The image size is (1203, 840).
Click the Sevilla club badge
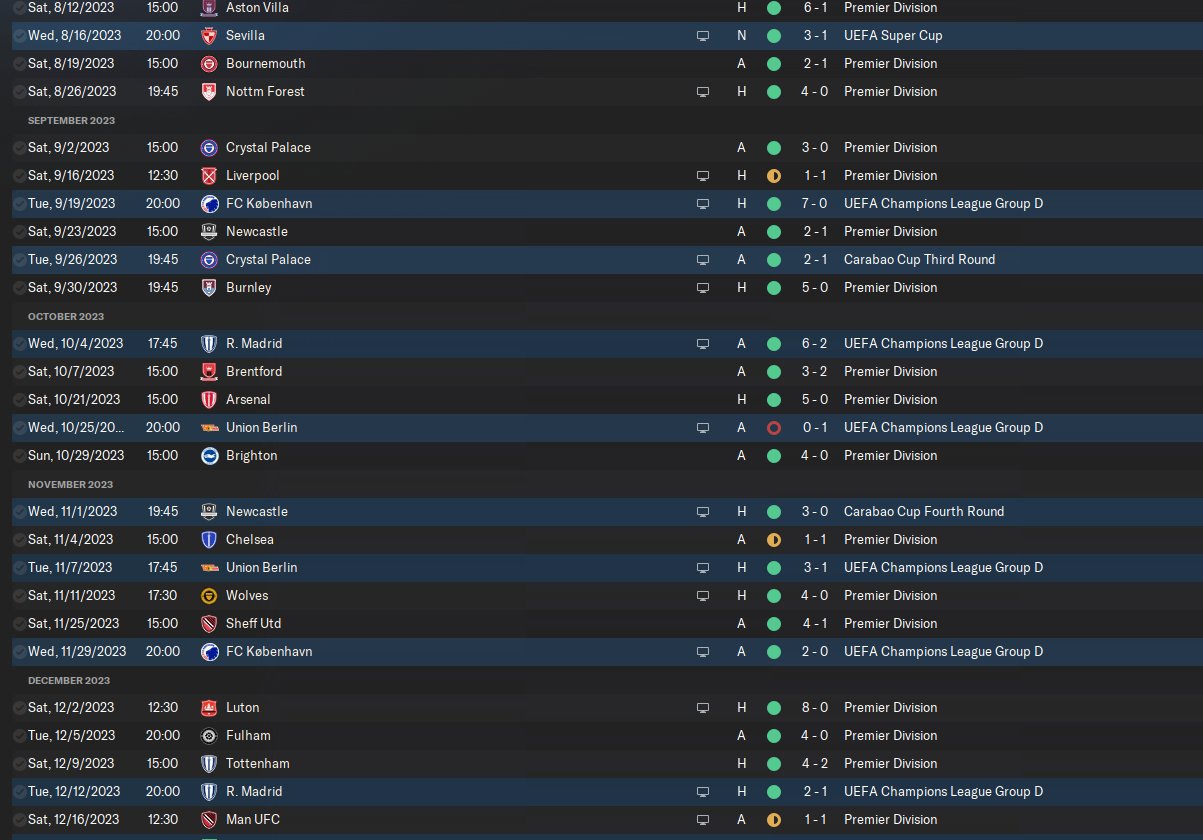(209, 35)
